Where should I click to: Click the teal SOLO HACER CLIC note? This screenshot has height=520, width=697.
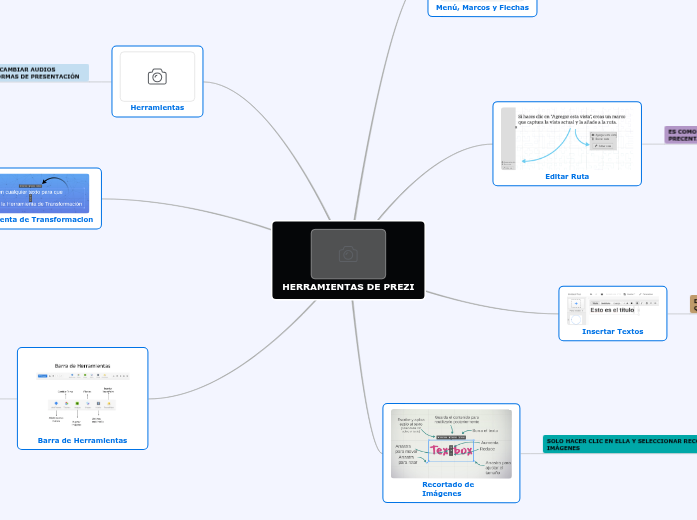point(620,444)
